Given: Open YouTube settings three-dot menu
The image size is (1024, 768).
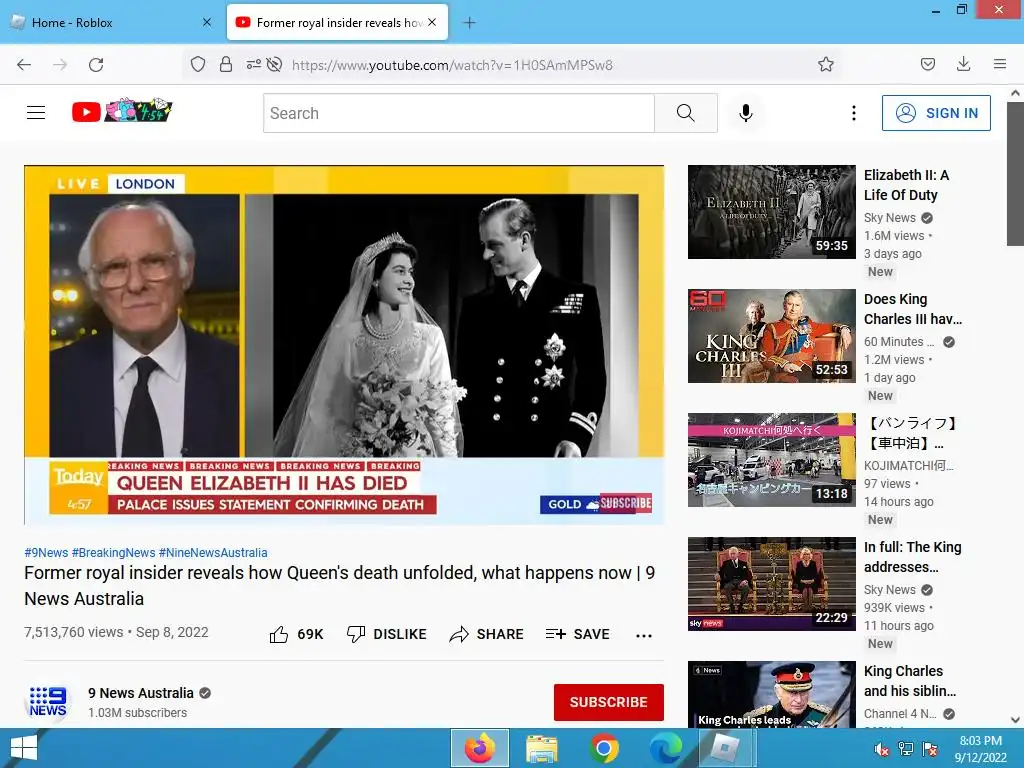Looking at the screenshot, I should coord(854,113).
